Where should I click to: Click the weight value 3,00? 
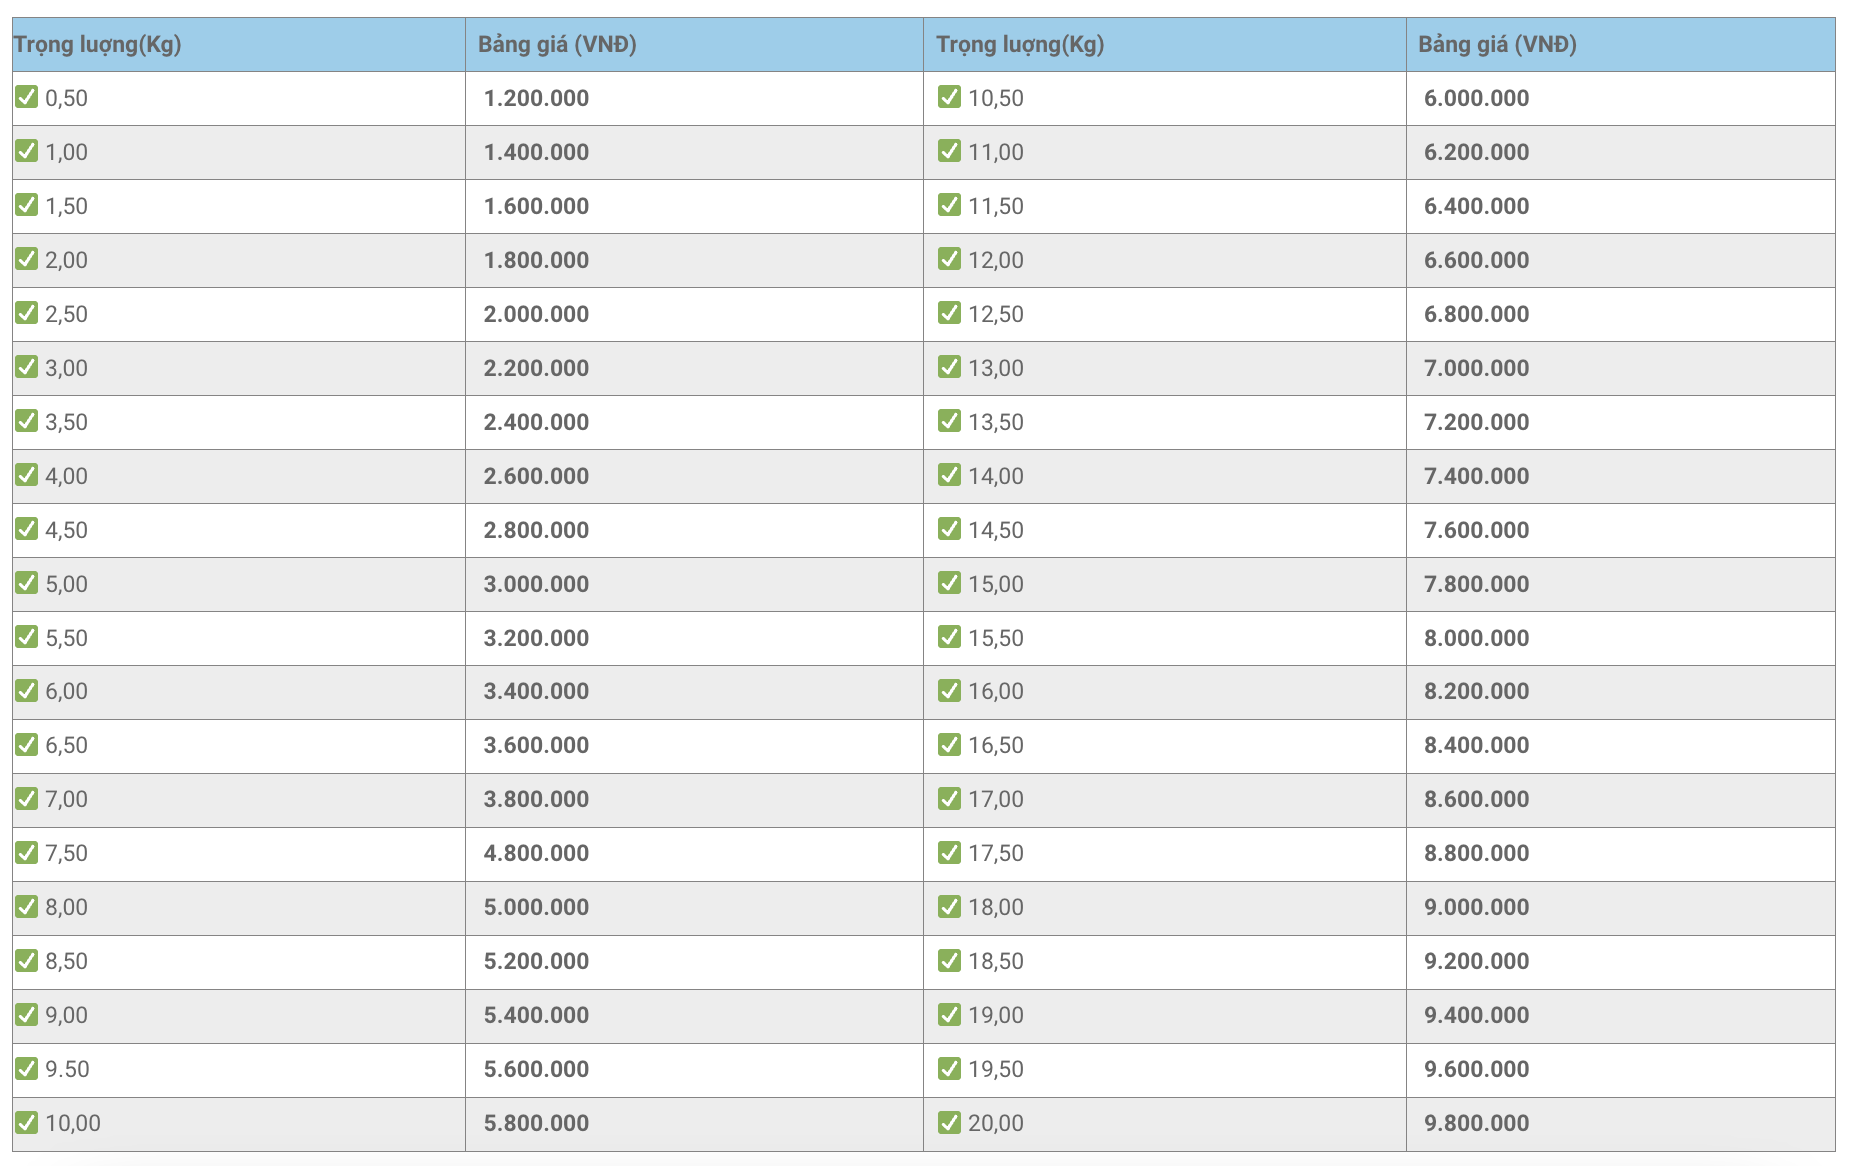pyautogui.click(x=66, y=368)
